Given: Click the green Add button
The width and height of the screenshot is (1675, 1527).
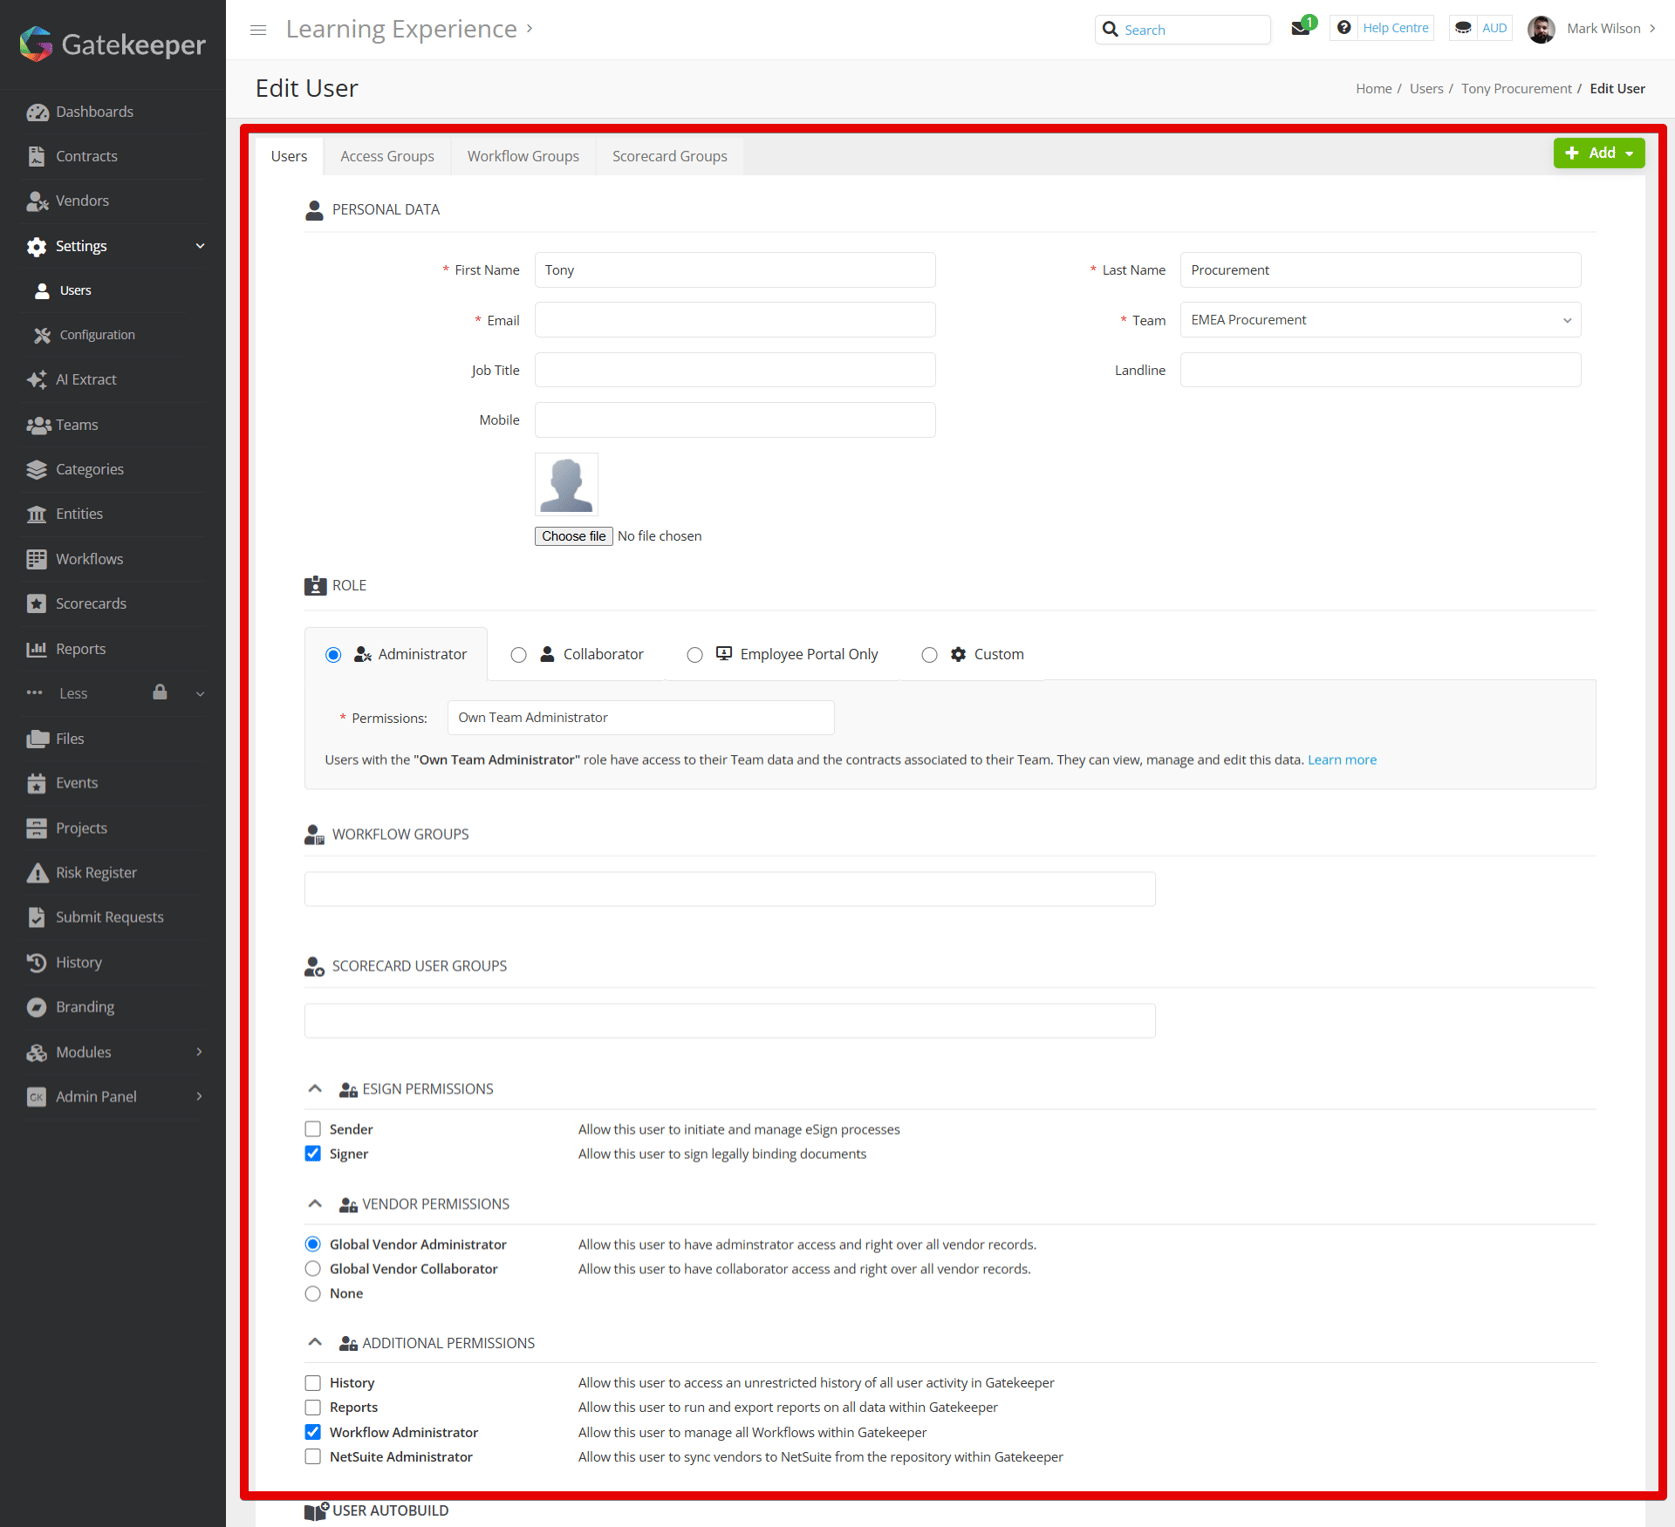Looking at the screenshot, I should (1597, 153).
